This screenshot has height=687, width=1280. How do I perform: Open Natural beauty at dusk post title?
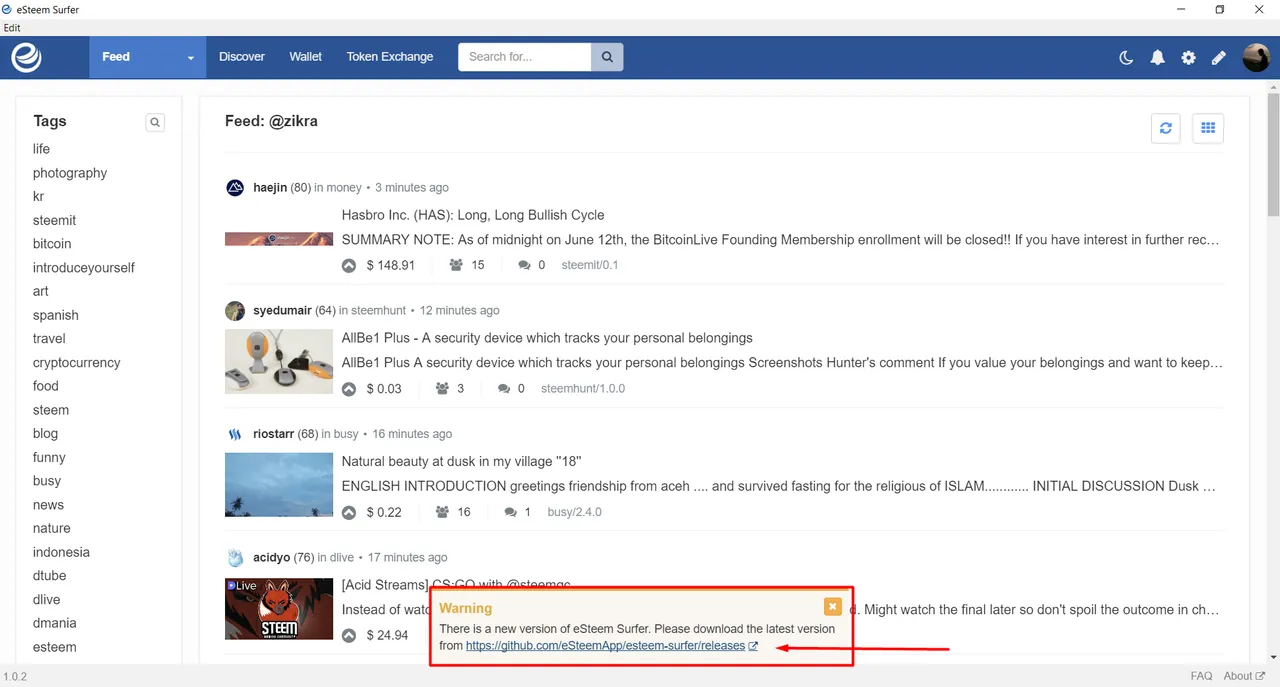tap(461, 462)
